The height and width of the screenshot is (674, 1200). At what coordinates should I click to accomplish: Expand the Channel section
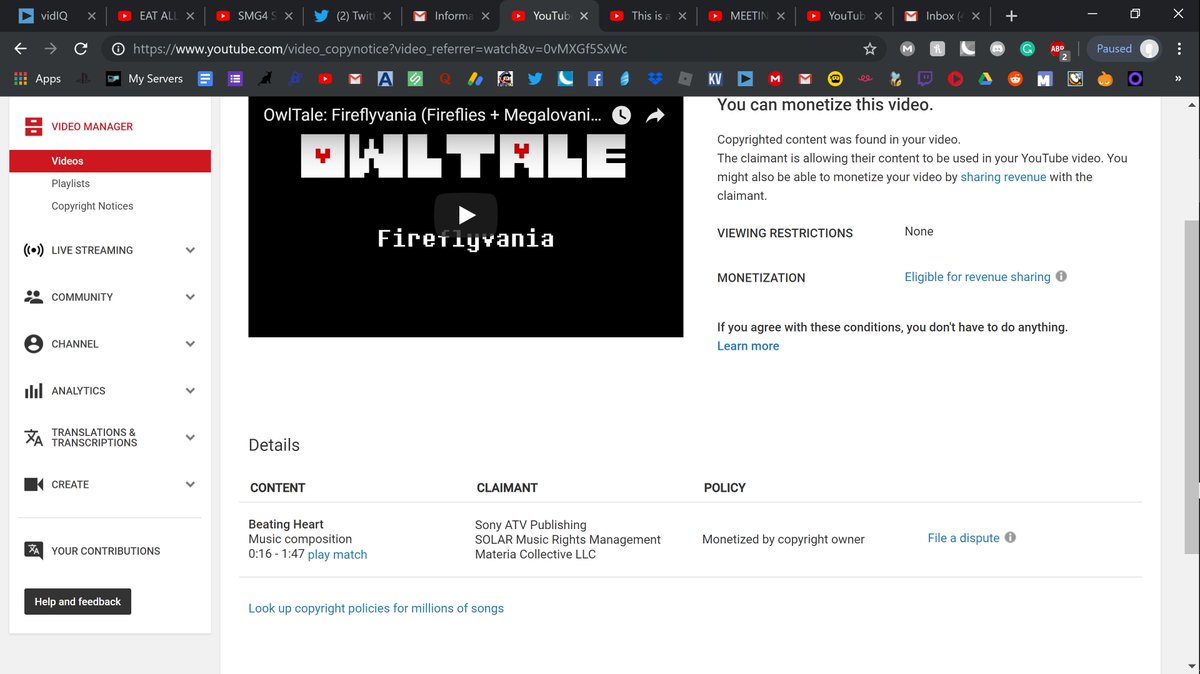[190, 344]
